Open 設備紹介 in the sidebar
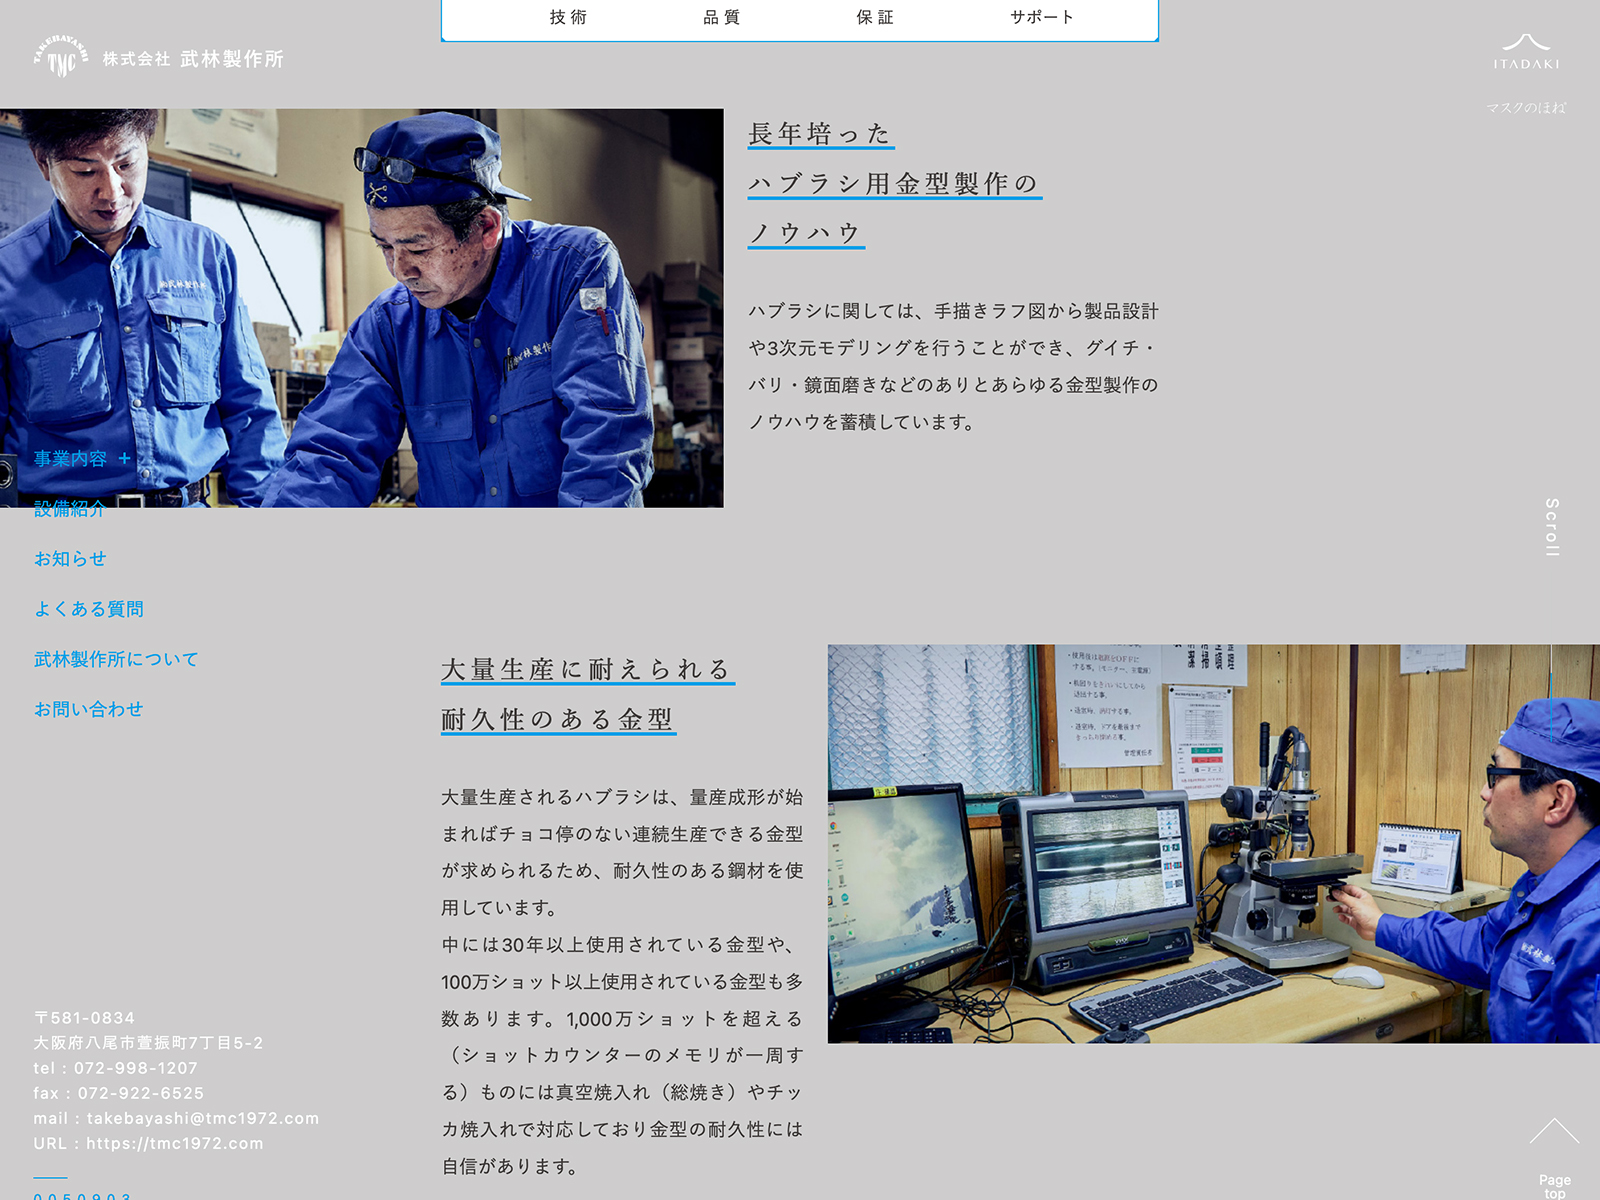This screenshot has width=1600, height=1200. (x=70, y=509)
